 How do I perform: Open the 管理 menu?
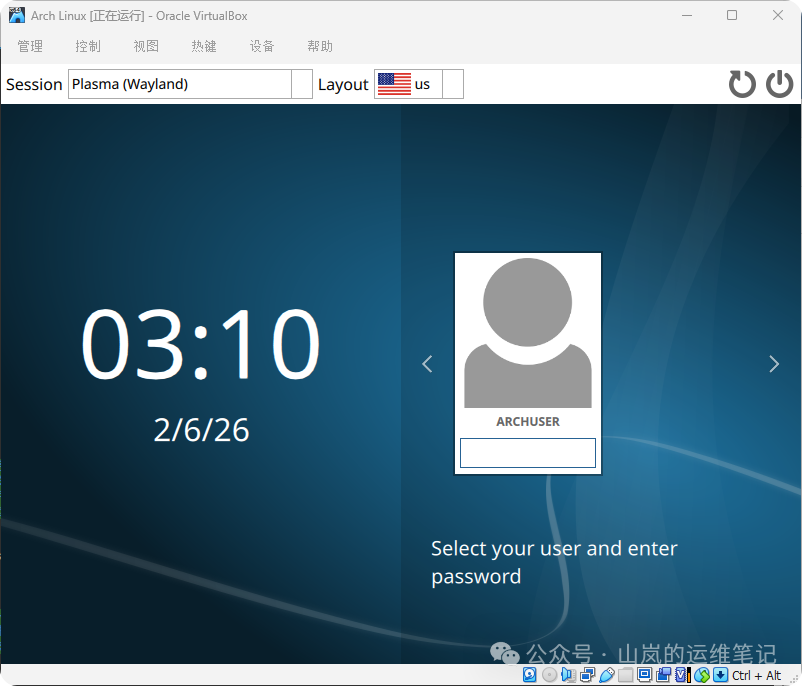click(30, 46)
